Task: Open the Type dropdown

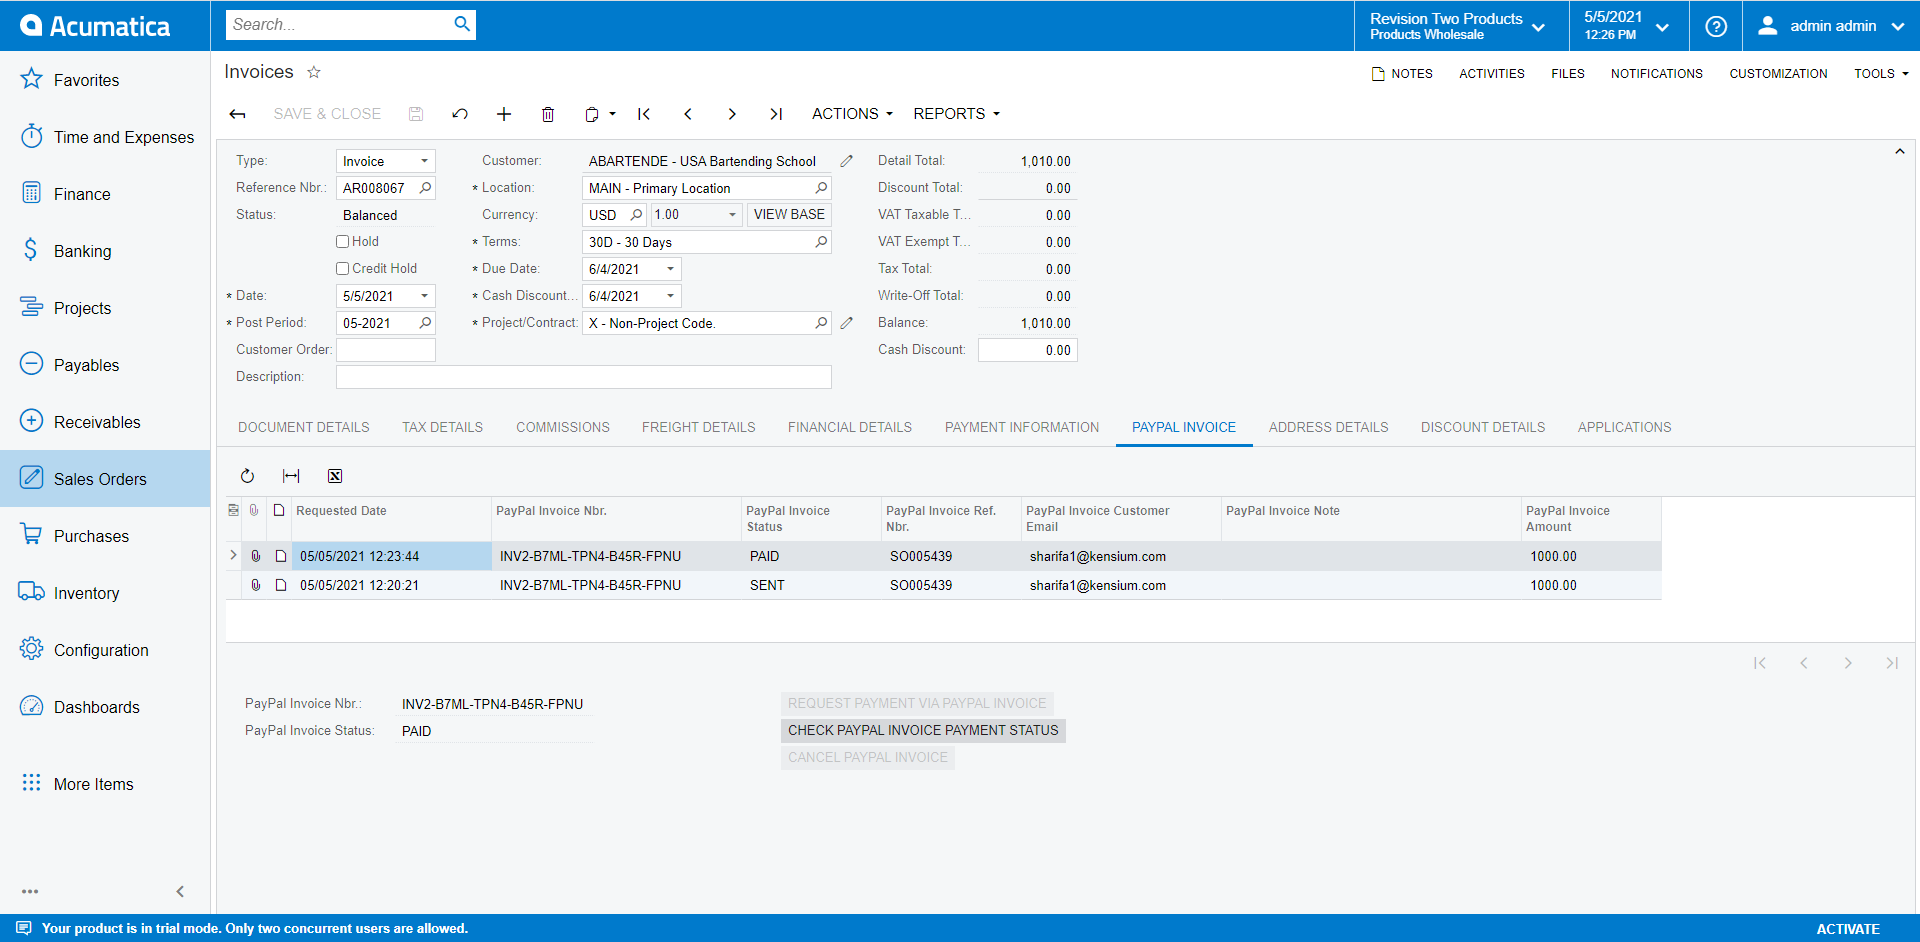Action: click(424, 161)
